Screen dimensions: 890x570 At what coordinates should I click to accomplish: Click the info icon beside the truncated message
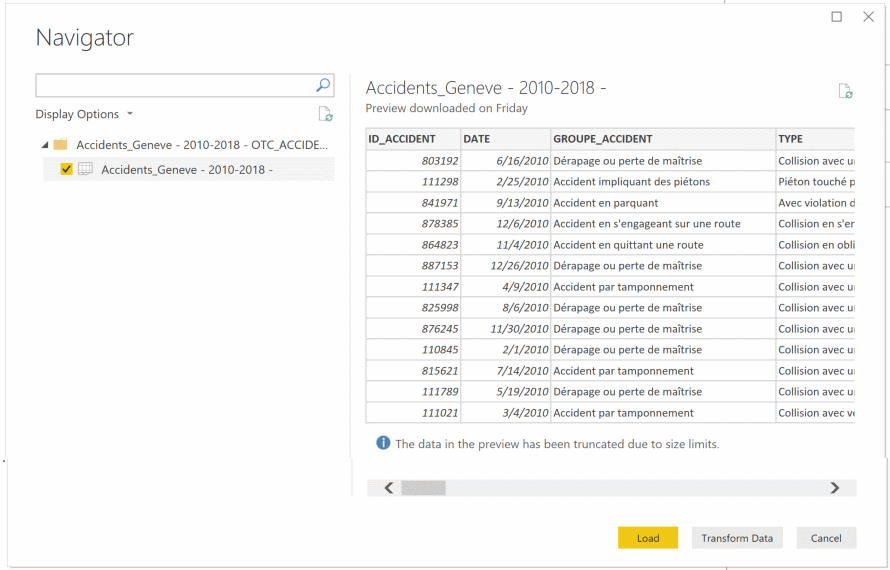pos(383,443)
